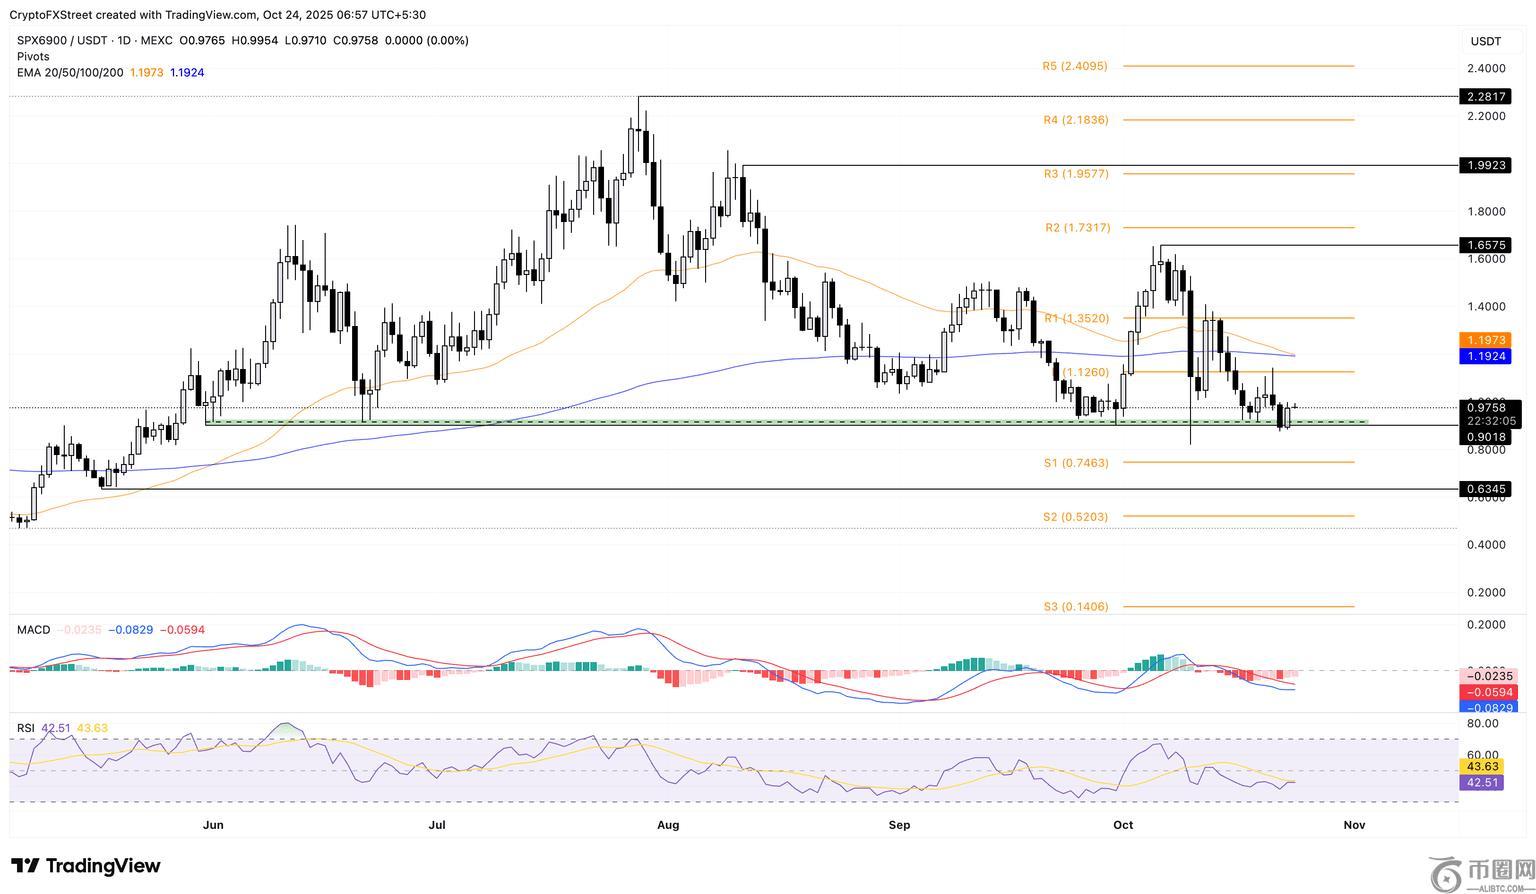The width and height of the screenshot is (1536, 894).
Task: Expand the MACD indicator legend
Action: point(33,630)
